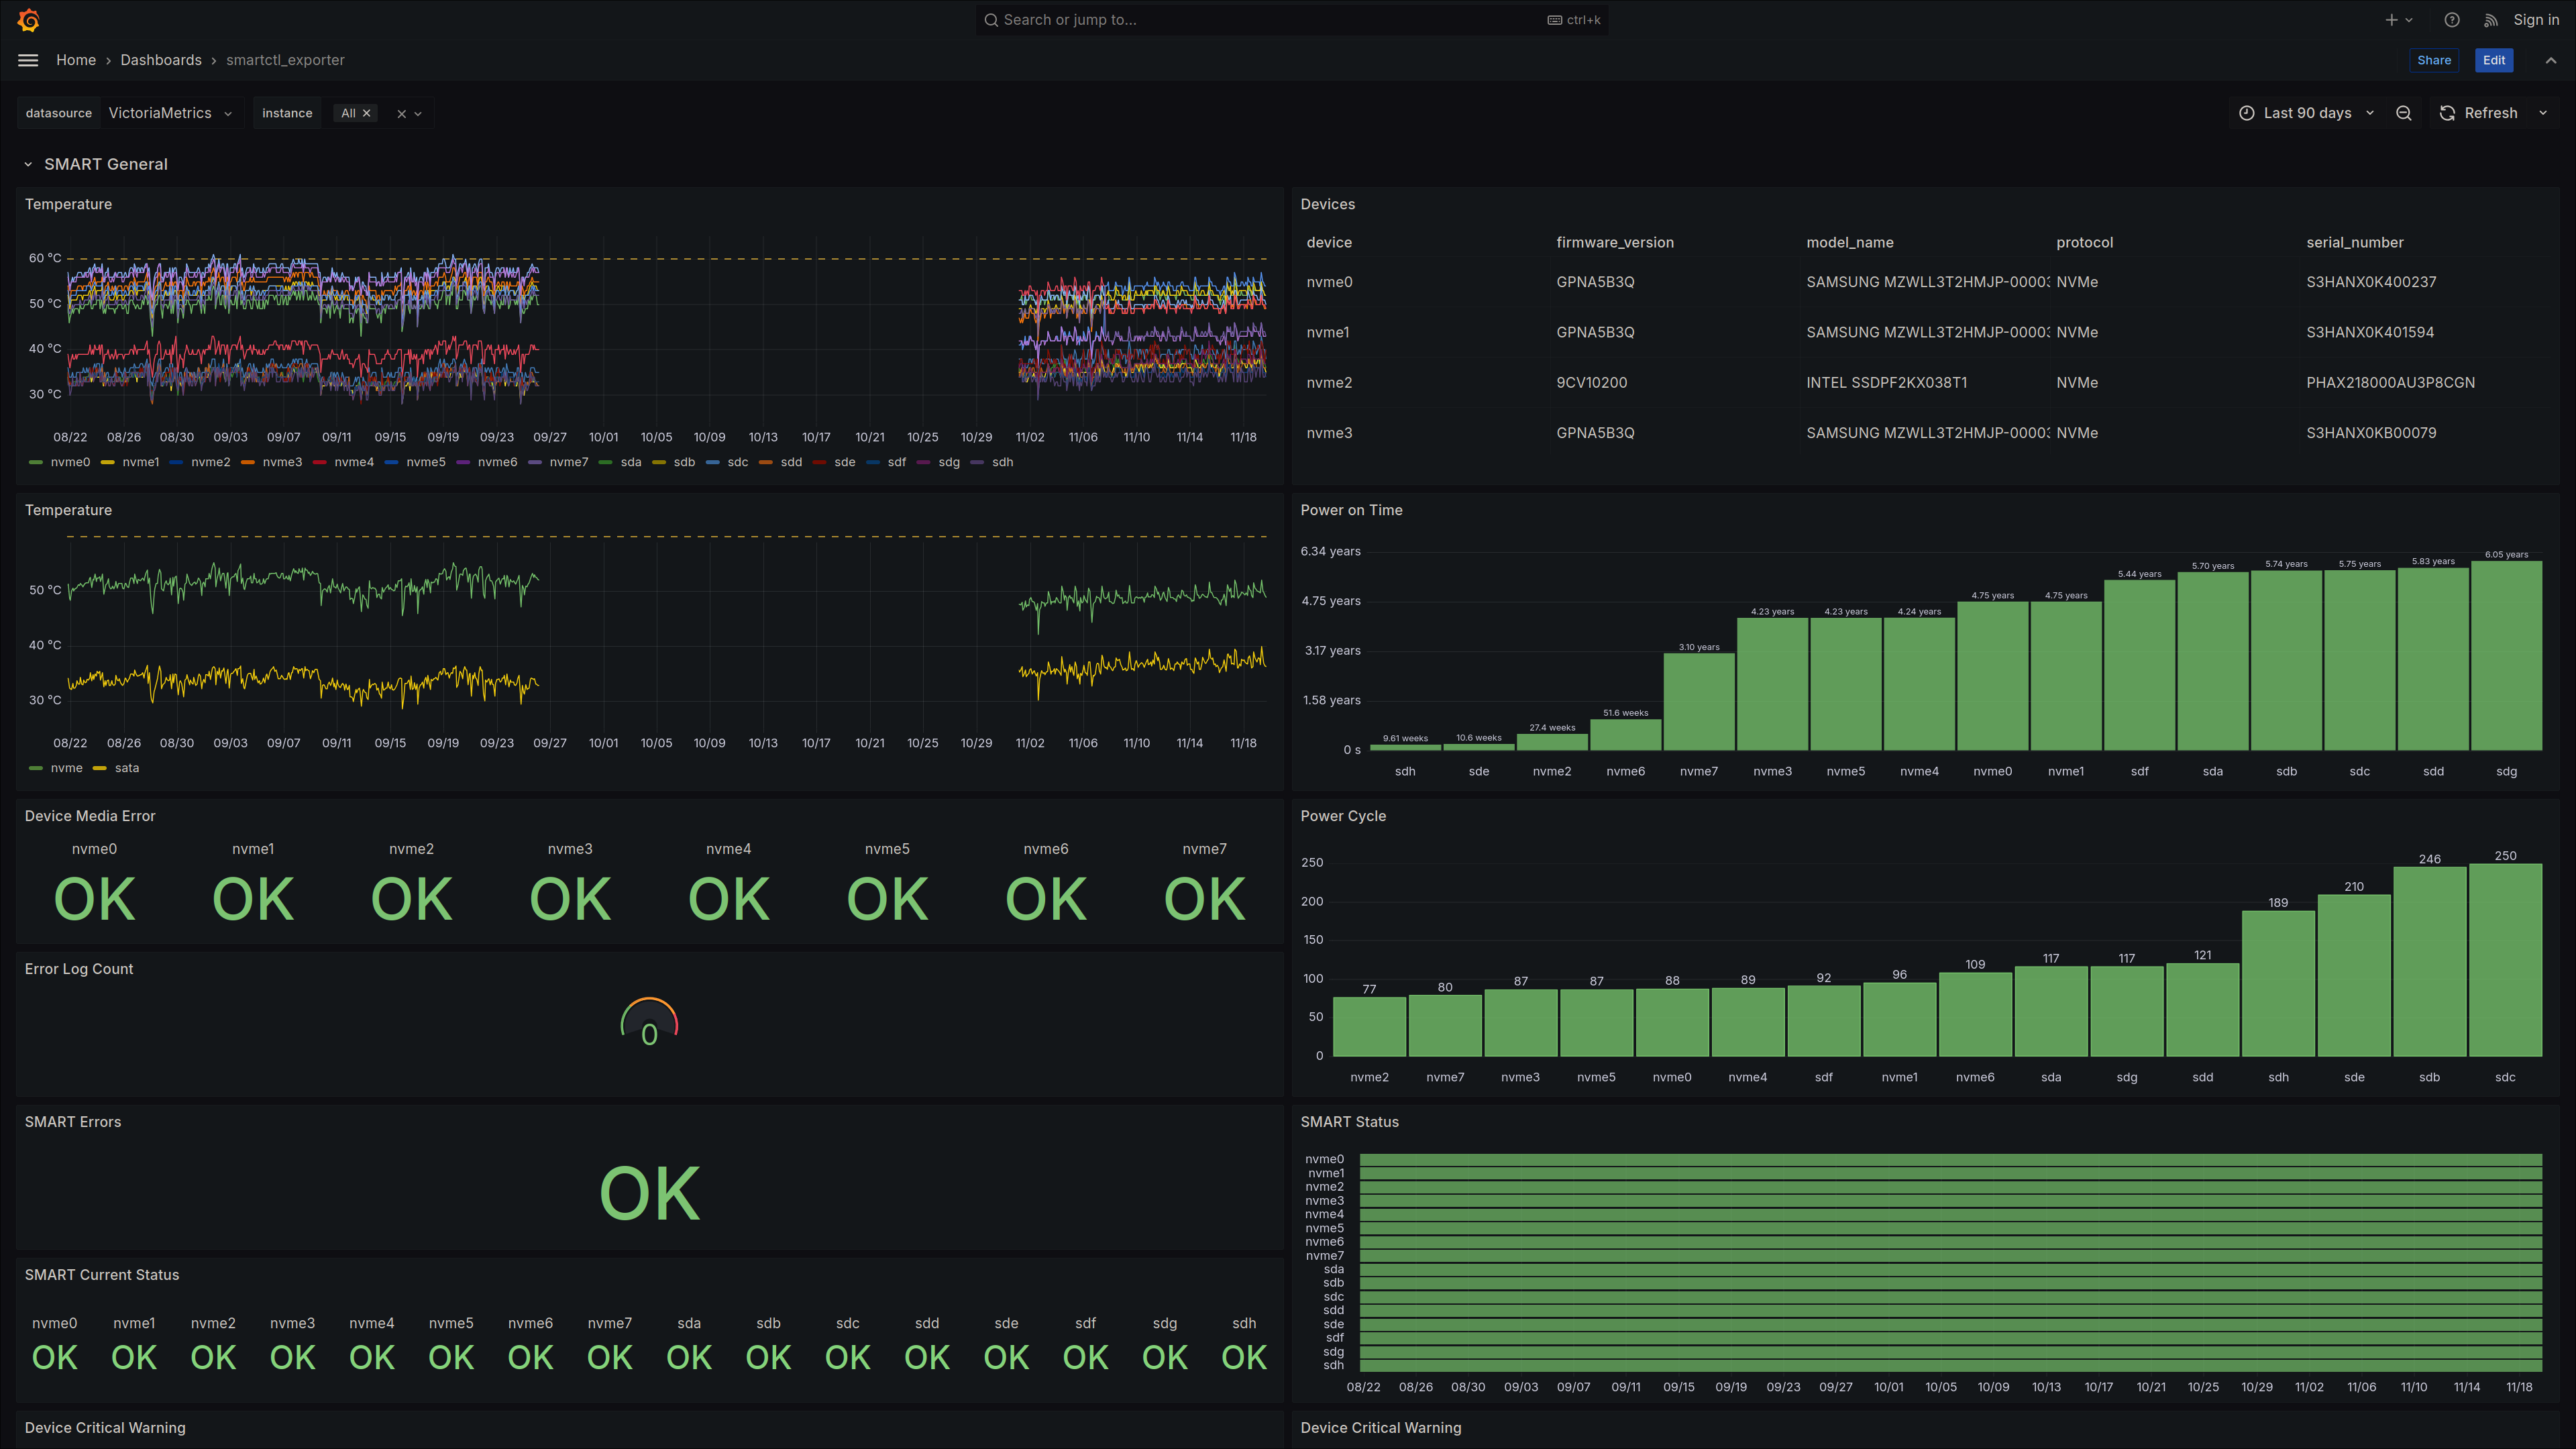The width and height of the screenshot is (2576, 1449).
Task: Go to the Home breadcrumb
Action: (76, 60)
